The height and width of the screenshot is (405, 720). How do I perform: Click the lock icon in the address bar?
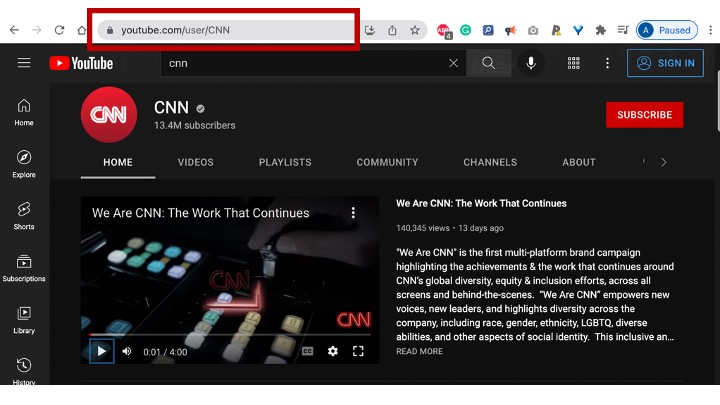tap(110, 30)
